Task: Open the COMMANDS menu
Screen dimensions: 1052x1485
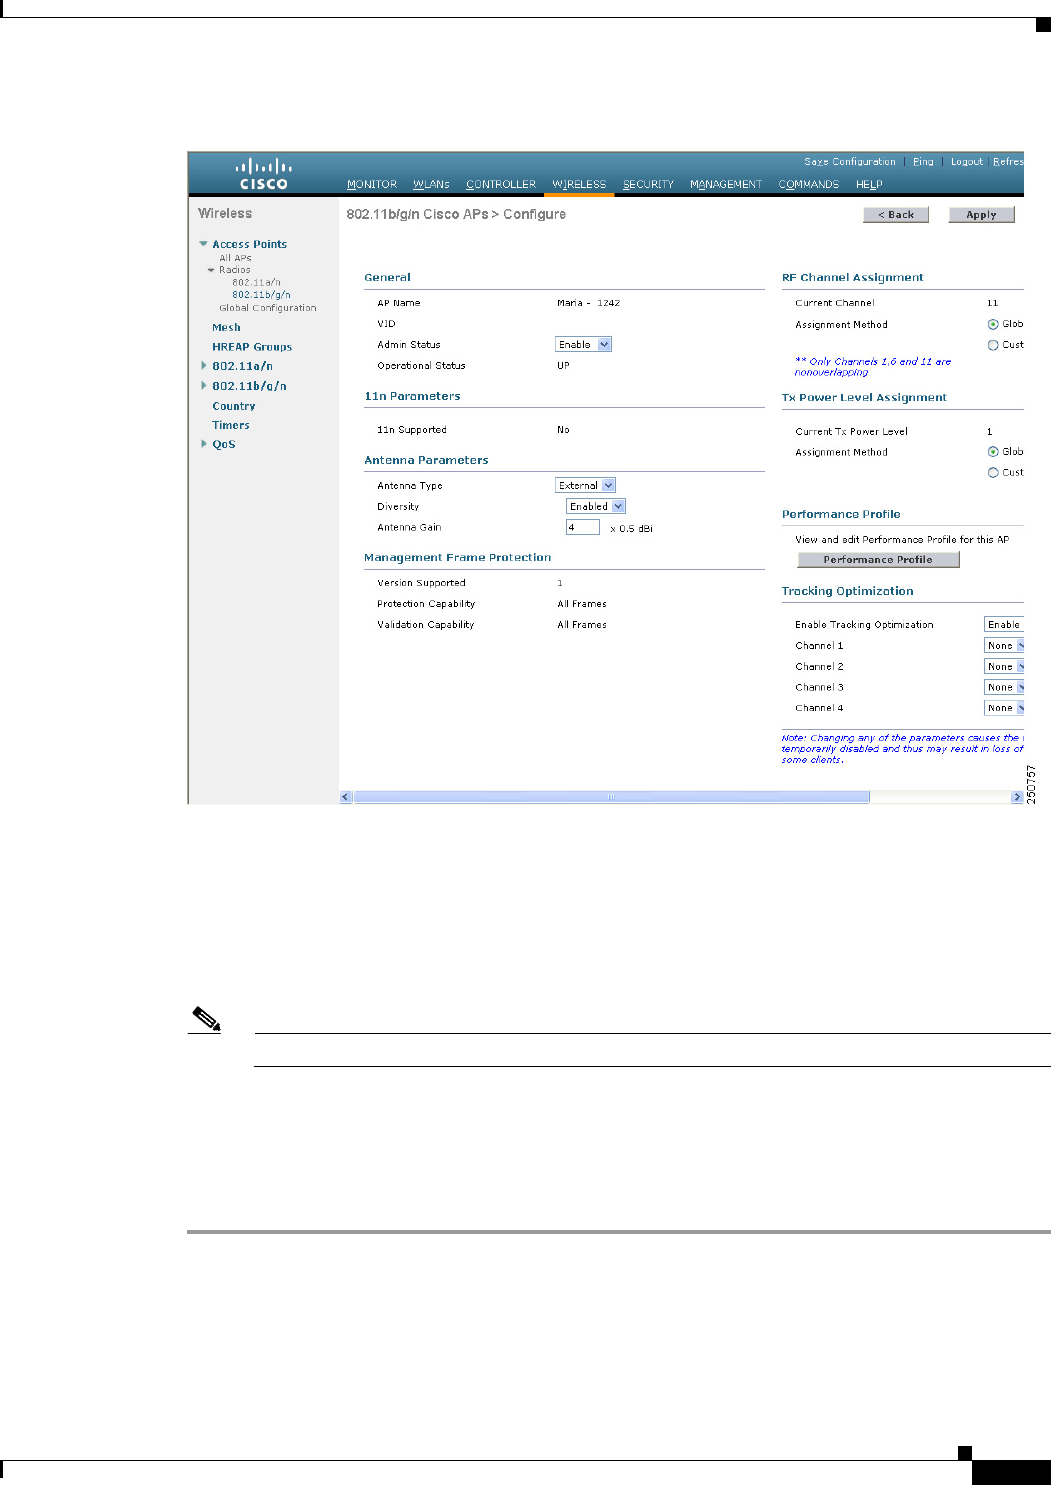Action: click(809, 185)
